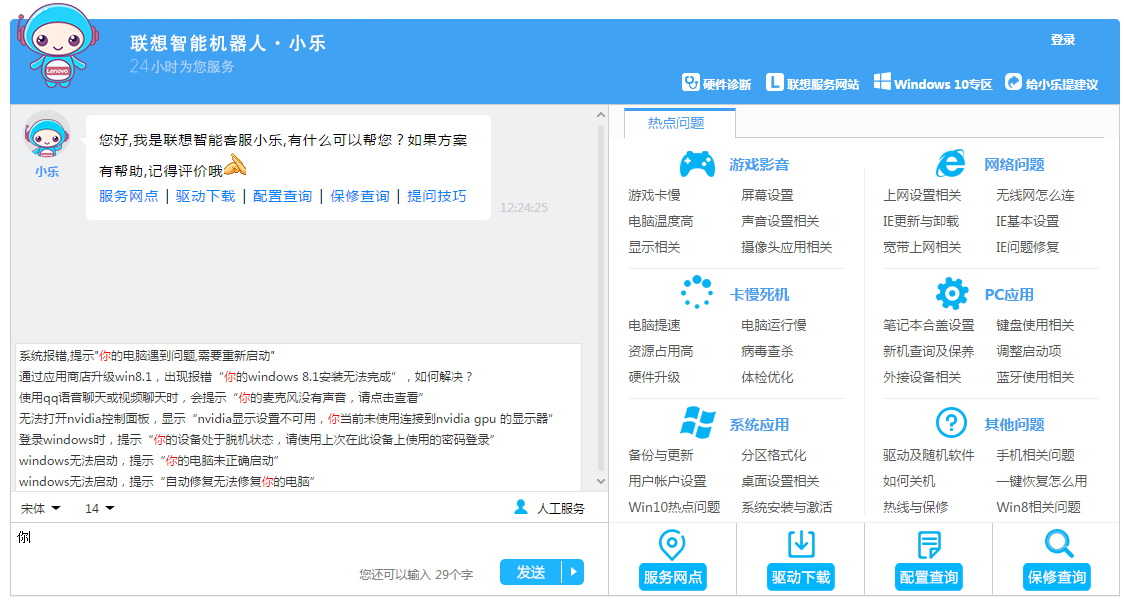The height and width of the screenshot is (600, 1124).
Task: Open the 配置查询 link in chat message
Action: pyautogui.click(x=282, y=196)
